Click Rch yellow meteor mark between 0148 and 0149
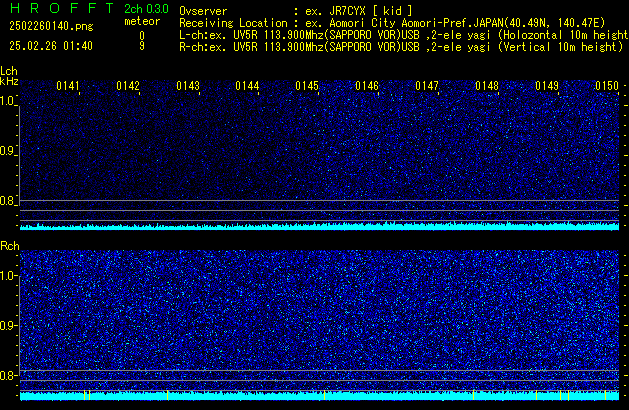This screenshot has height=410, width=629. [536, 395]
